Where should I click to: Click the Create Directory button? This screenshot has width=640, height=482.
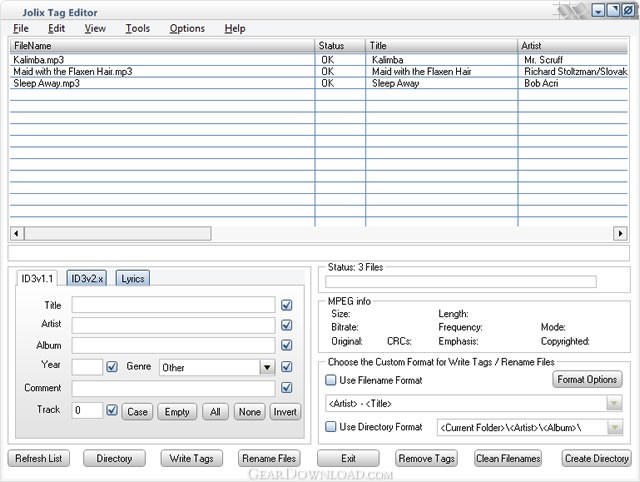point(597,458)
